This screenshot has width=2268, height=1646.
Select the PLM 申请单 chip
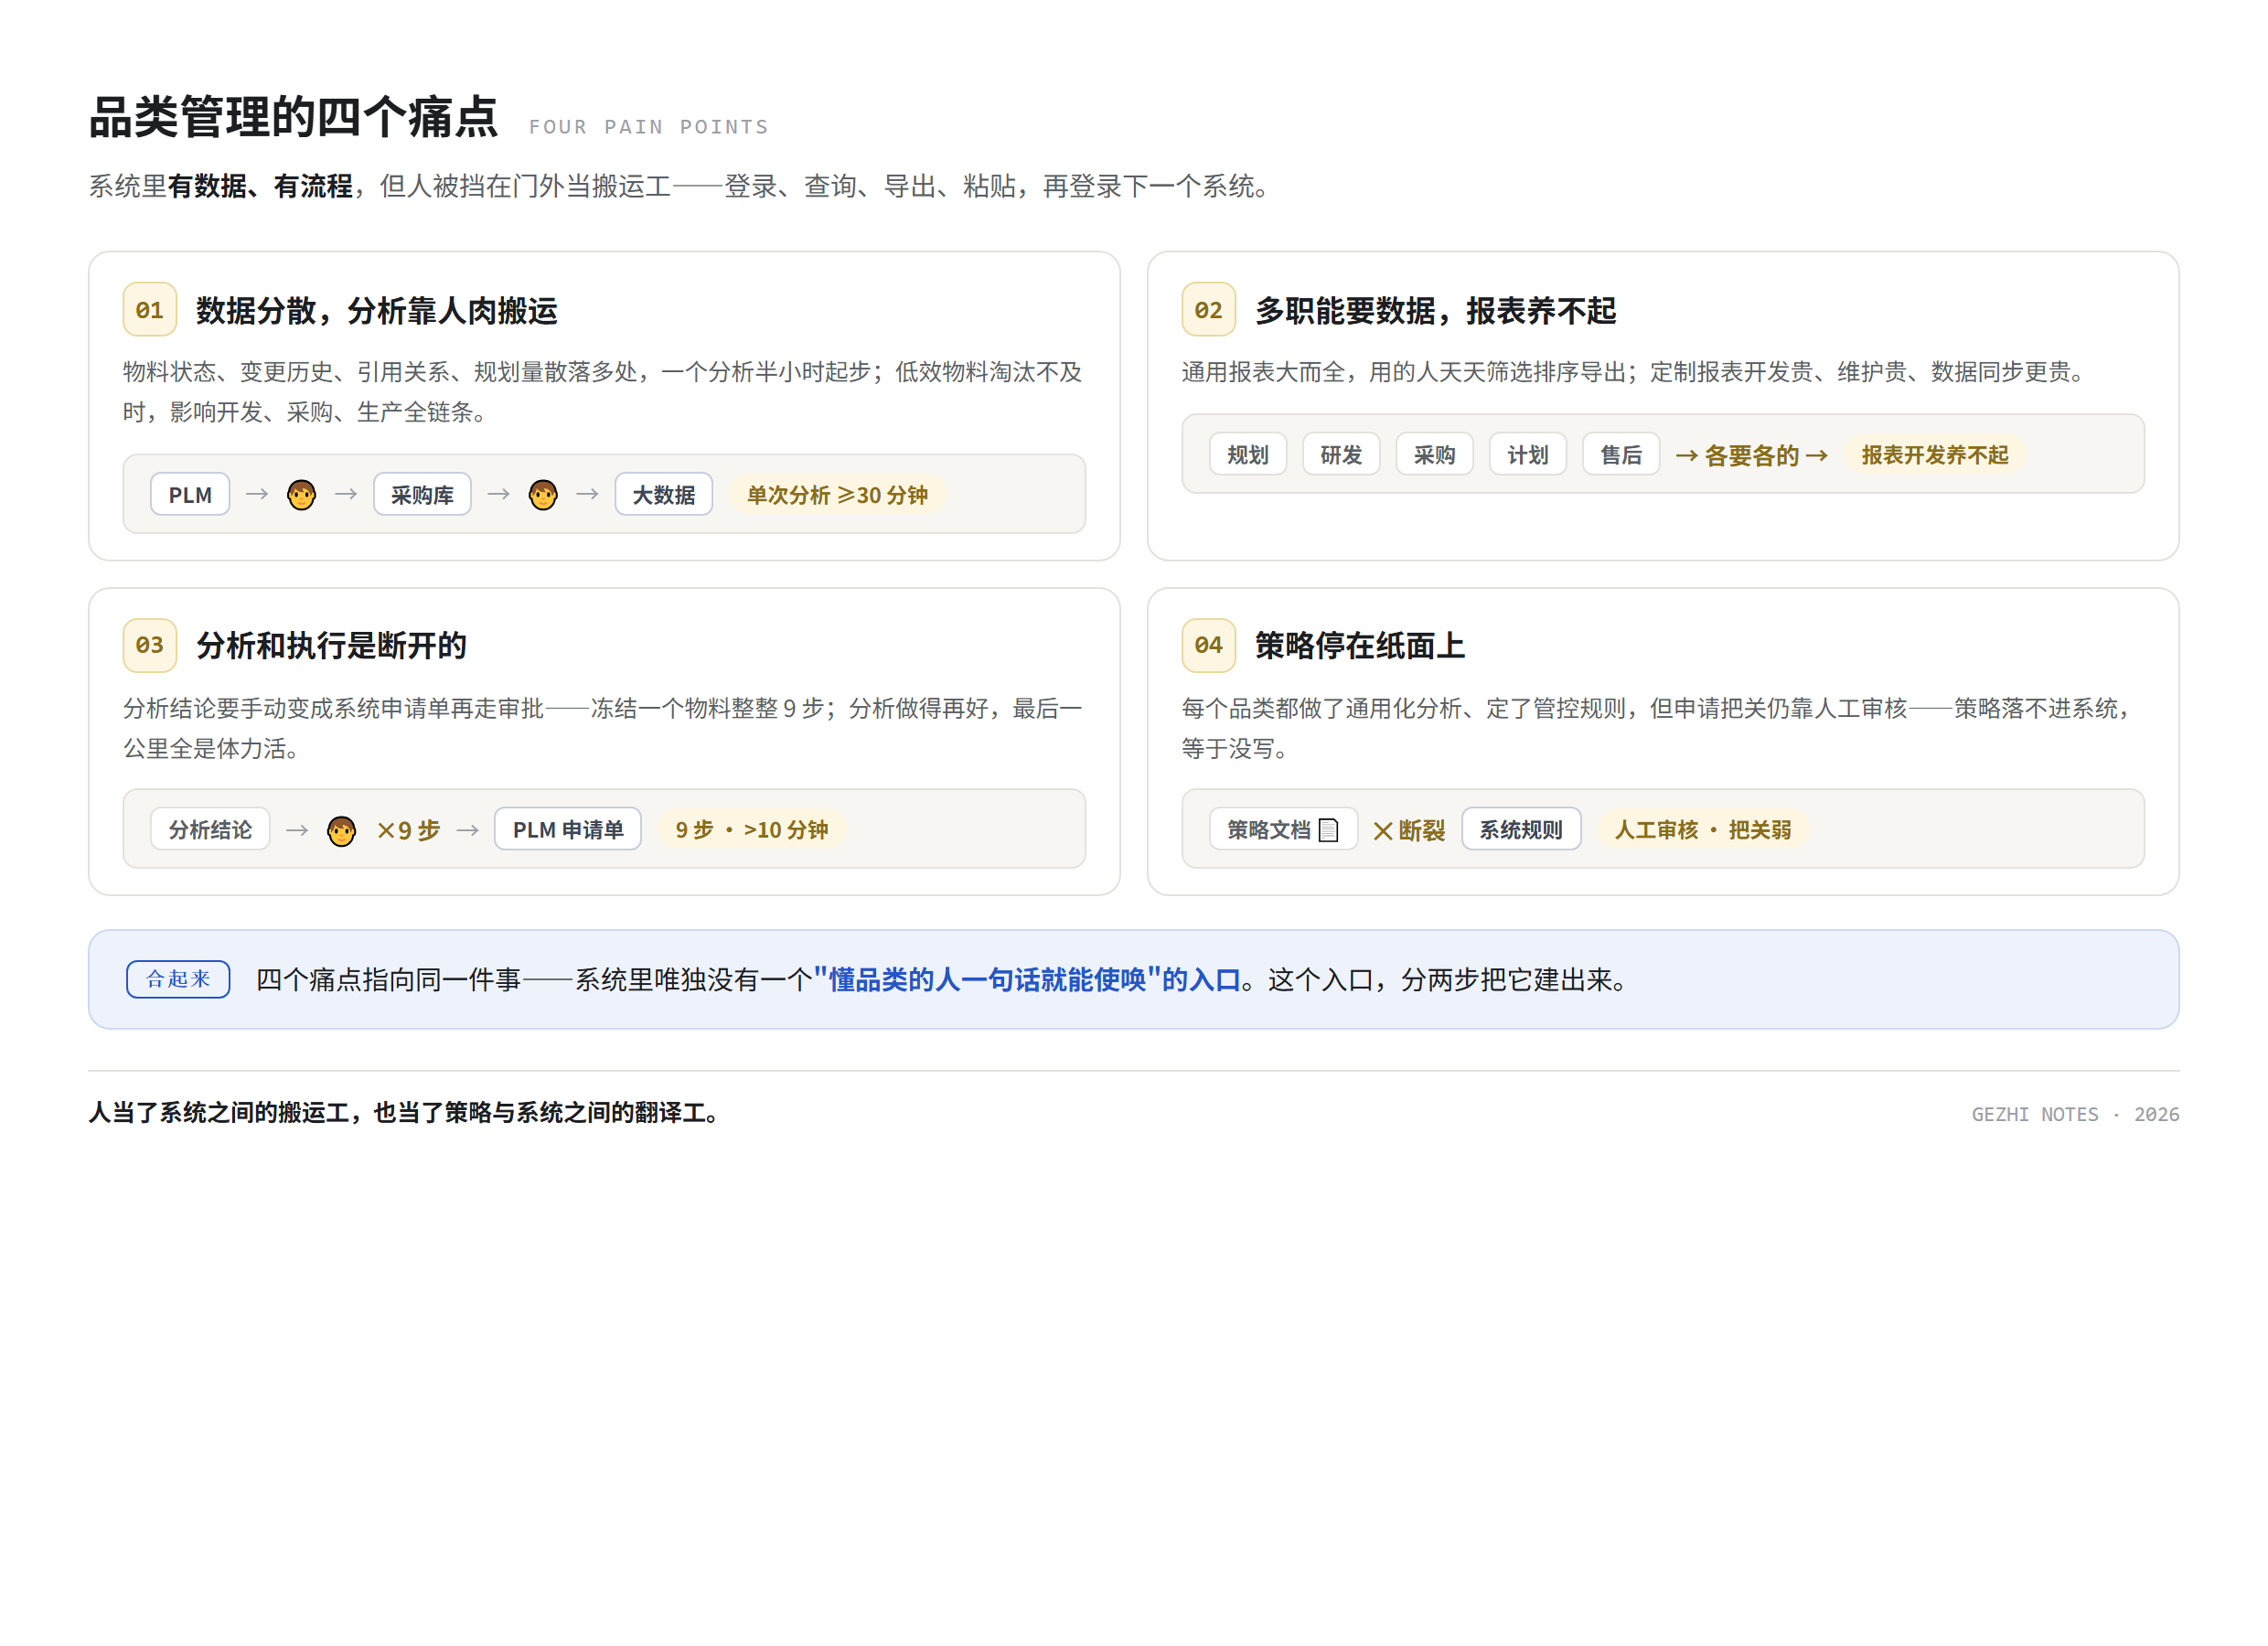click(x=568, y=829)
